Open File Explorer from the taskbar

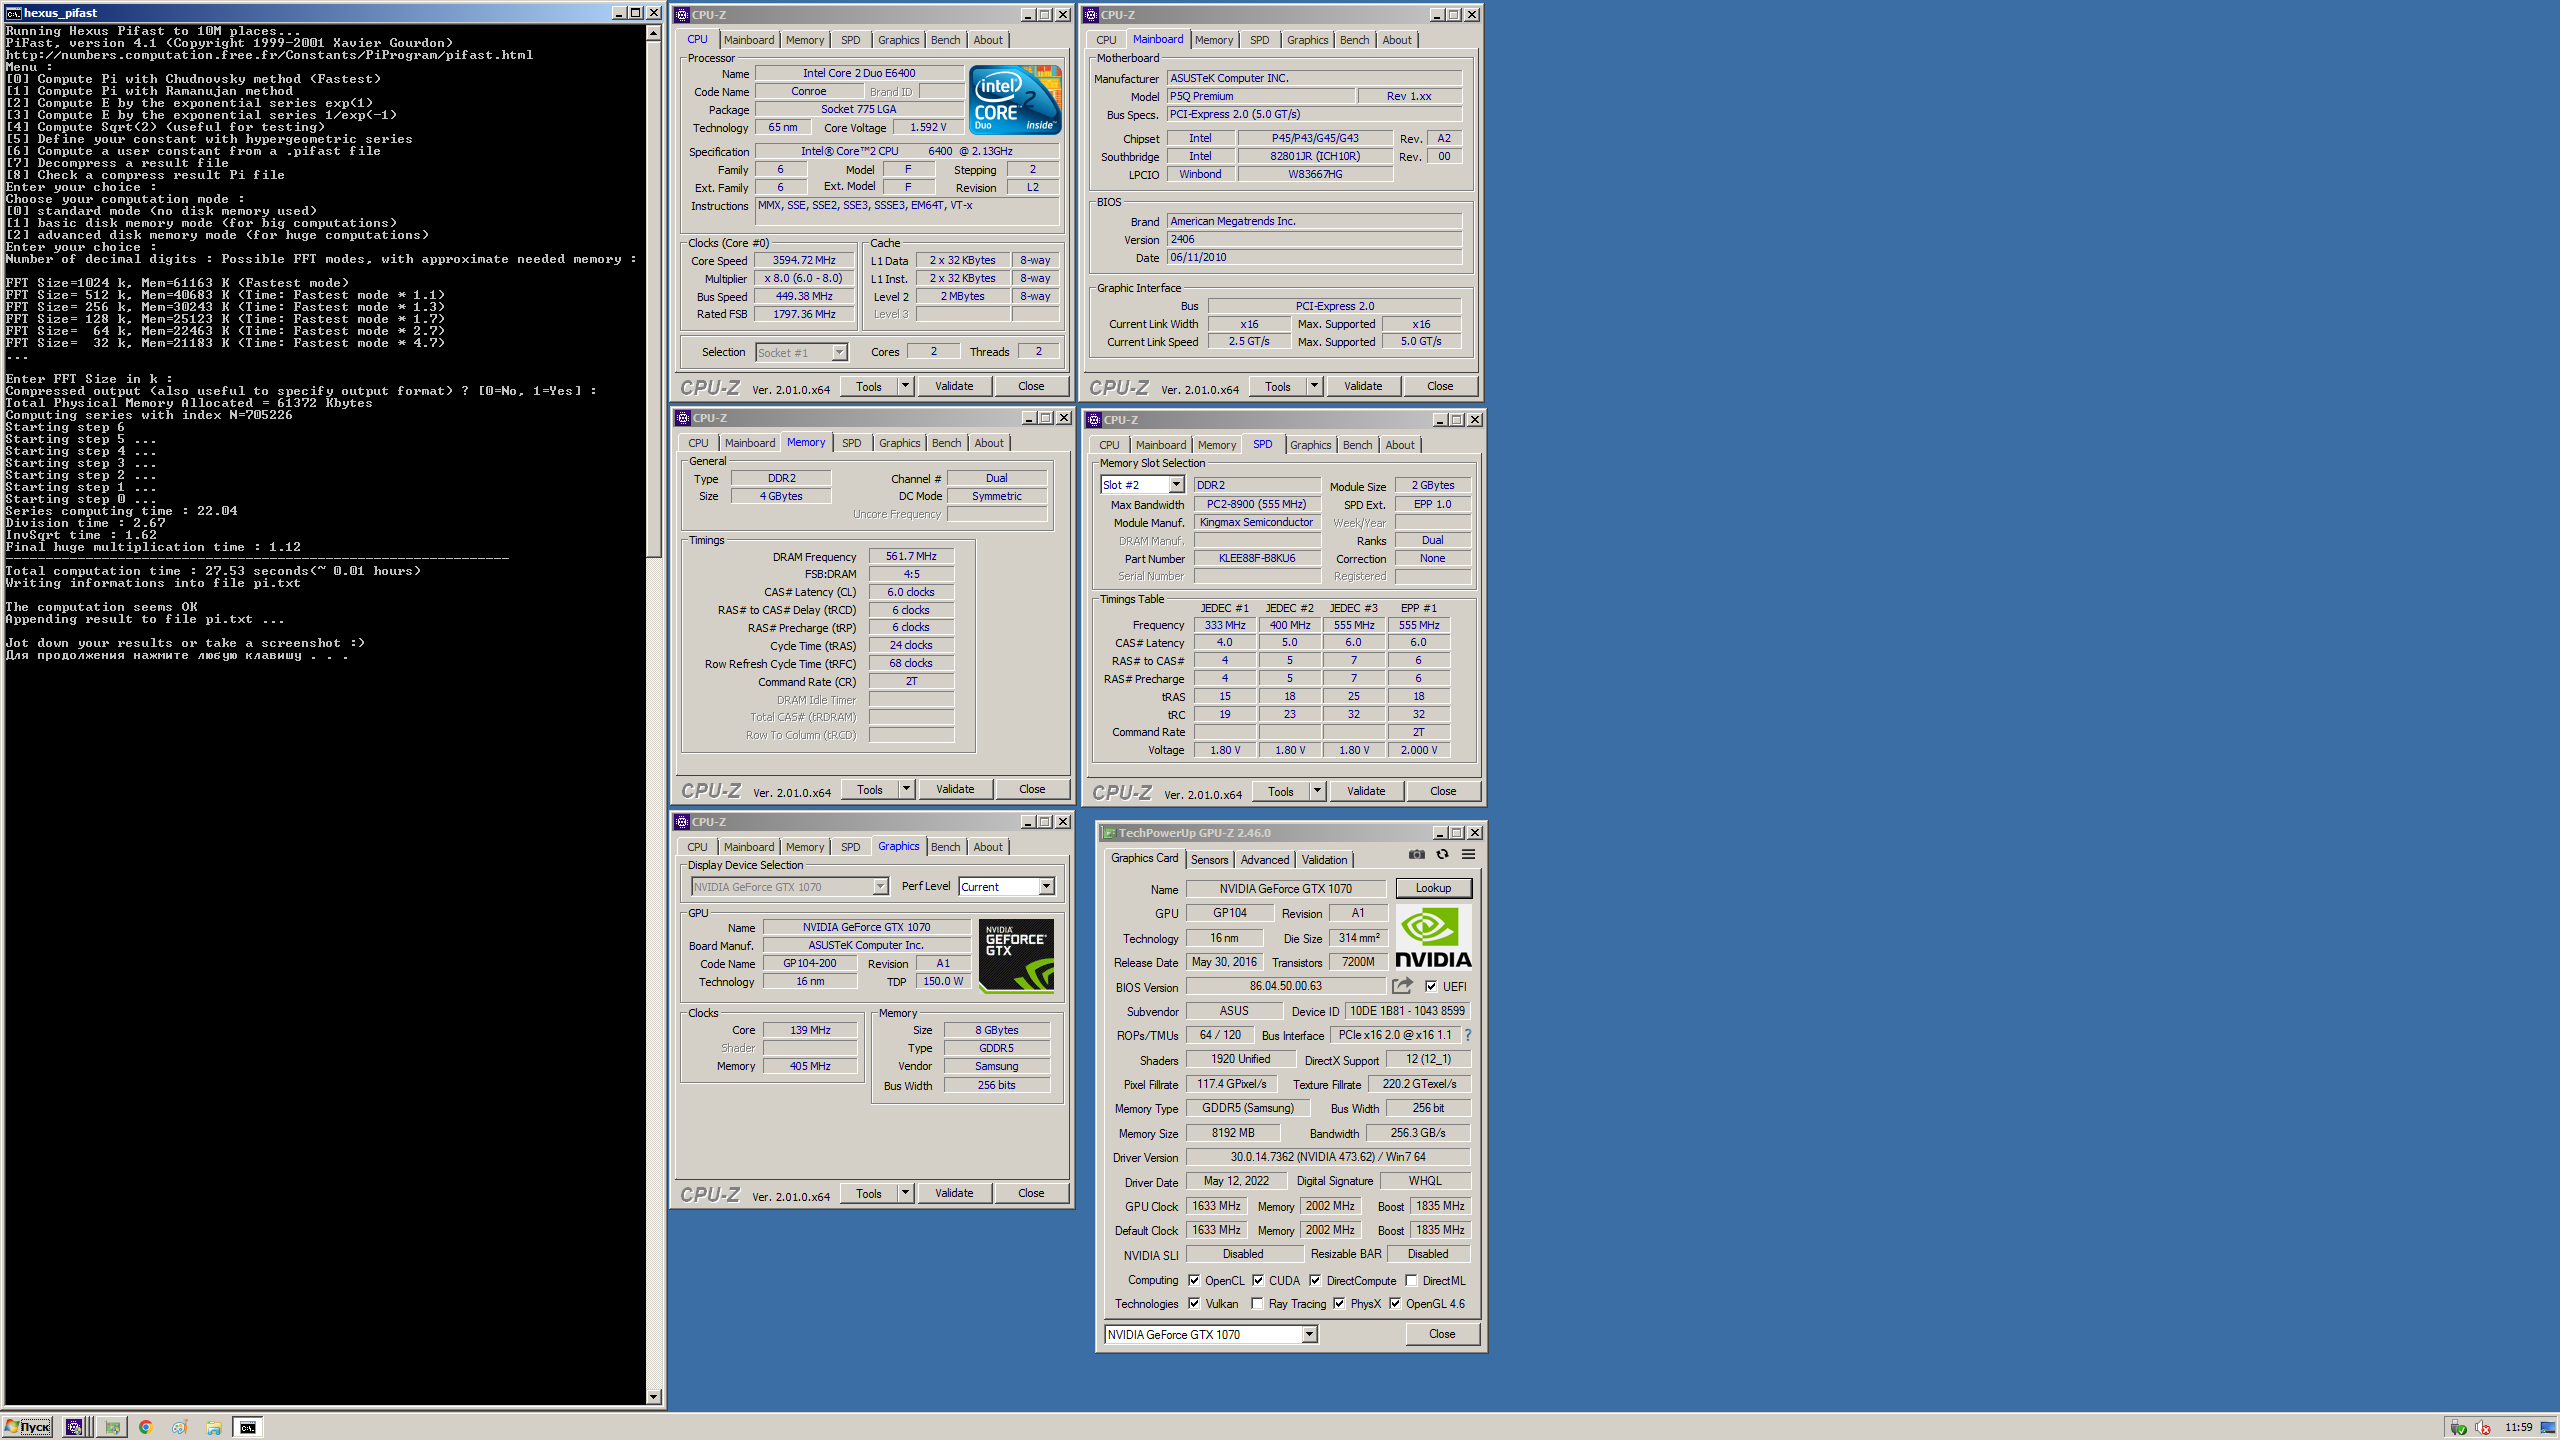point(213,1427)
